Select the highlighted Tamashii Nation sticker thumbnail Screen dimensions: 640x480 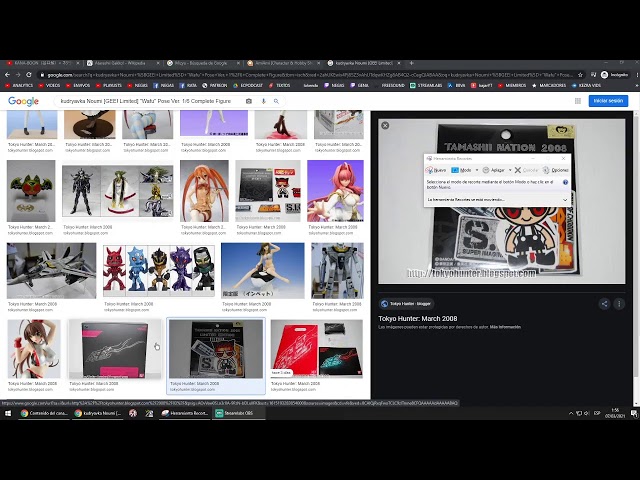(216, 349)
